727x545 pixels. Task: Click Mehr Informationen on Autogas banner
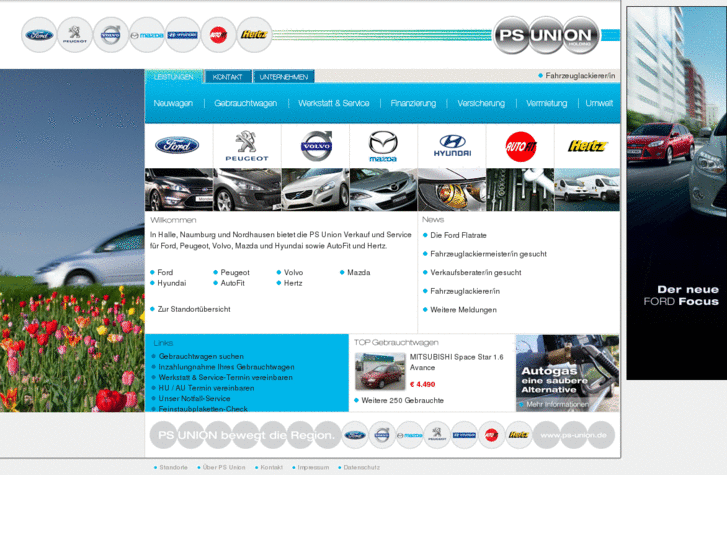coord(557,404)
